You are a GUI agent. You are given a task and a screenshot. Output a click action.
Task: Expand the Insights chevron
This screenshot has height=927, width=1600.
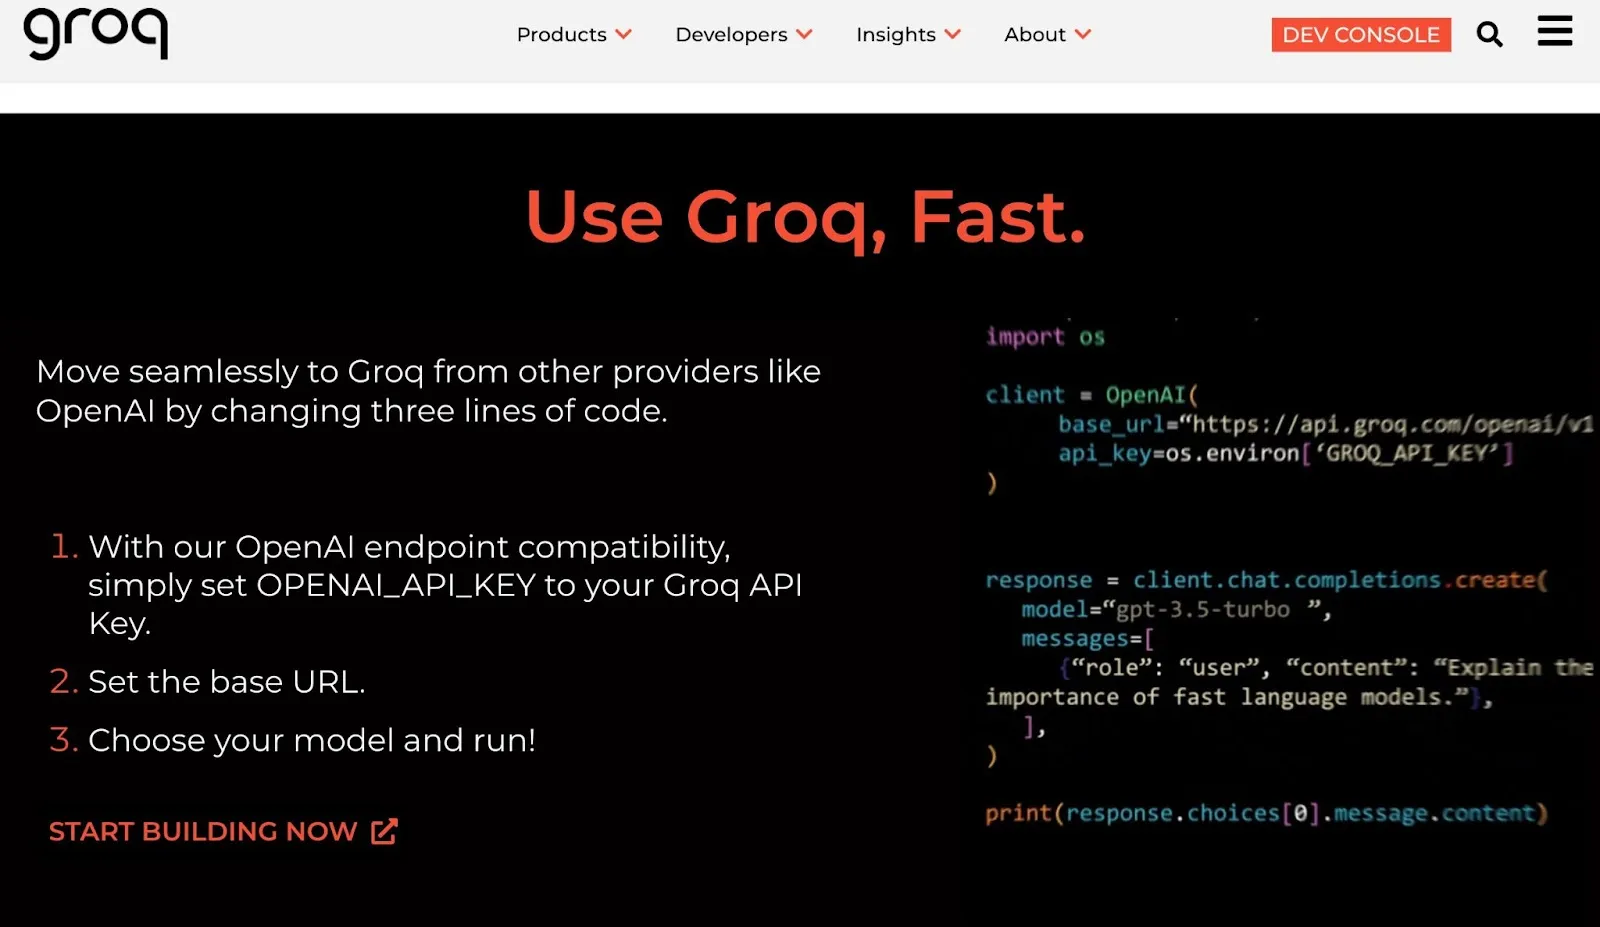953,34
